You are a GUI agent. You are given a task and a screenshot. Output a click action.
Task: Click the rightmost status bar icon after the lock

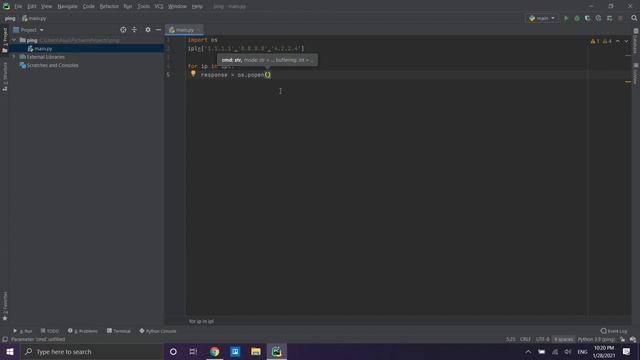633,340
